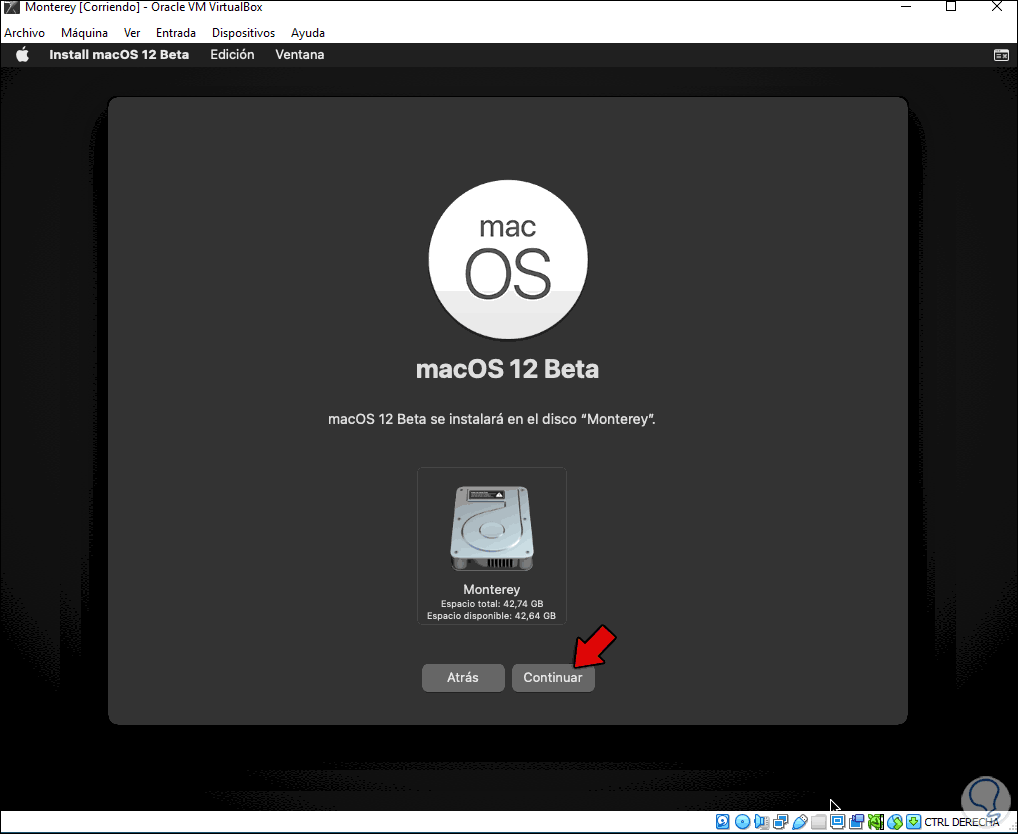Image resolution: width=1018 pixels, height=834 pixels.
Task: Click the green CPU virtualization status icon
Action: pos(876,822)
